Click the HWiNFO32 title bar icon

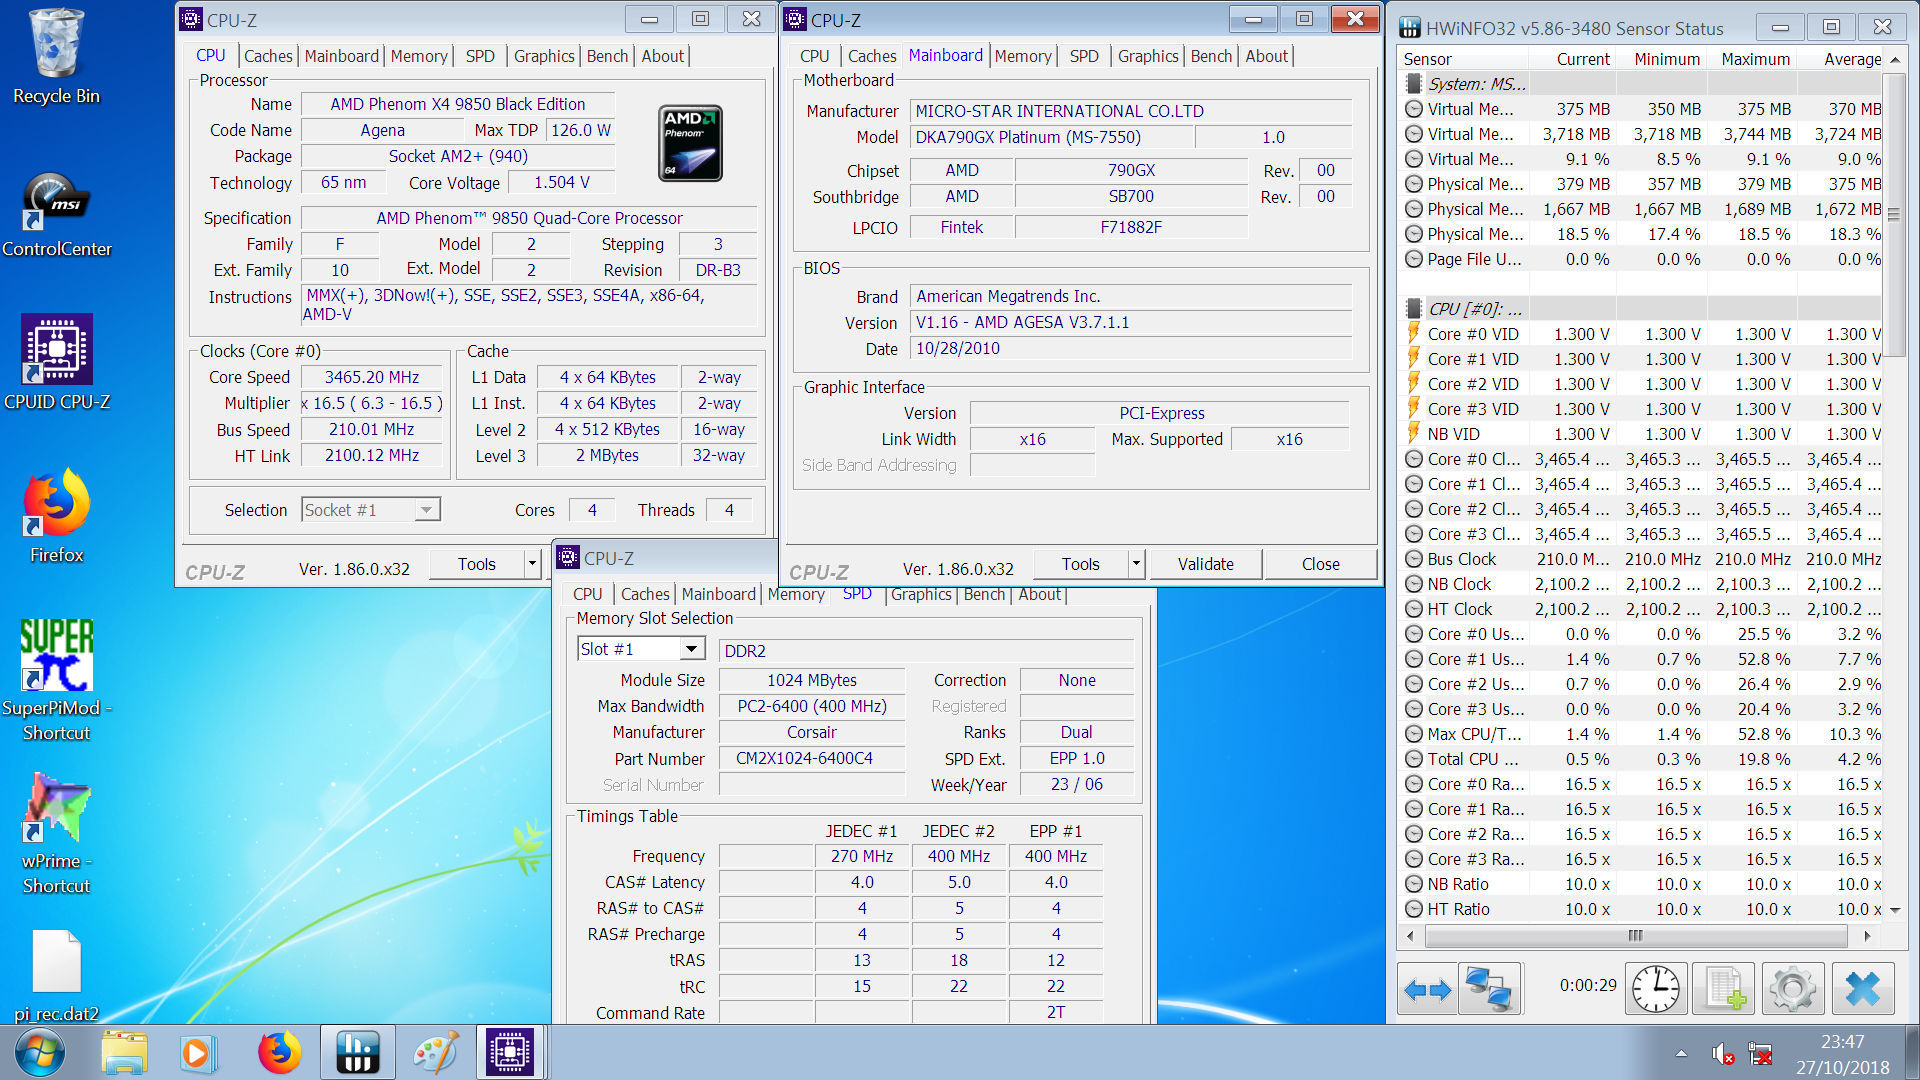point(1410,27)
